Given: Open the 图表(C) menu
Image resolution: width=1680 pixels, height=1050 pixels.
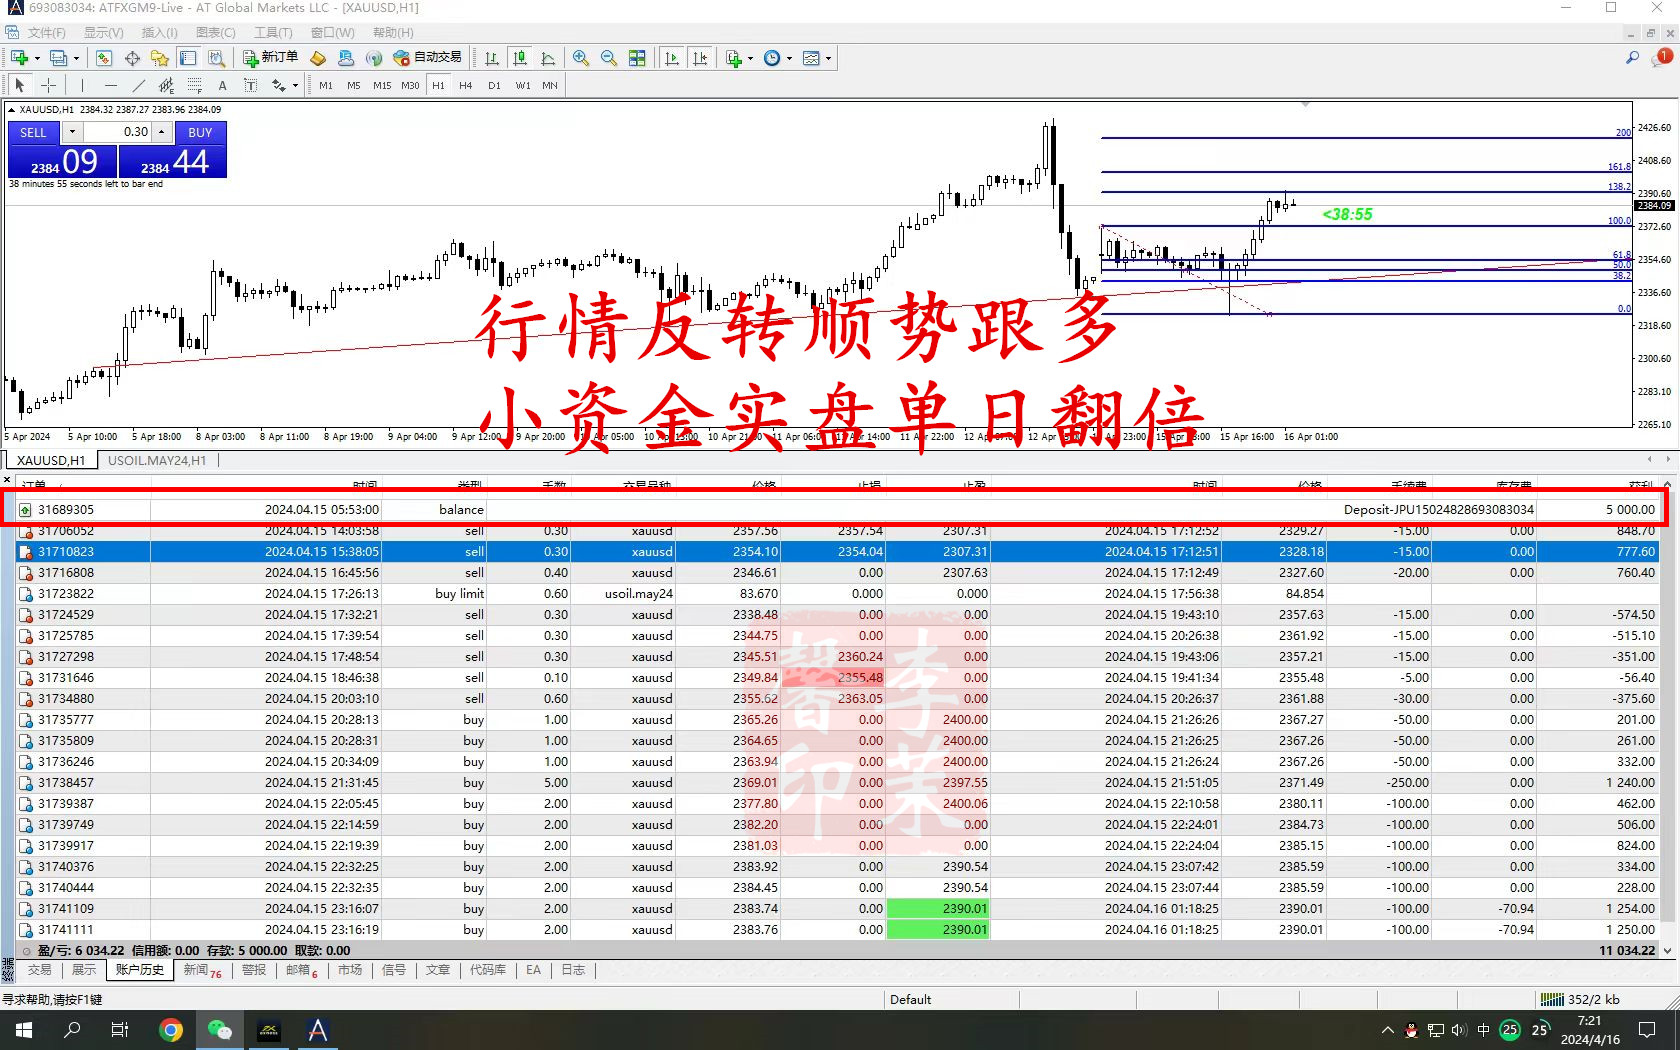Looking at the screenshot, I should 215,33.
